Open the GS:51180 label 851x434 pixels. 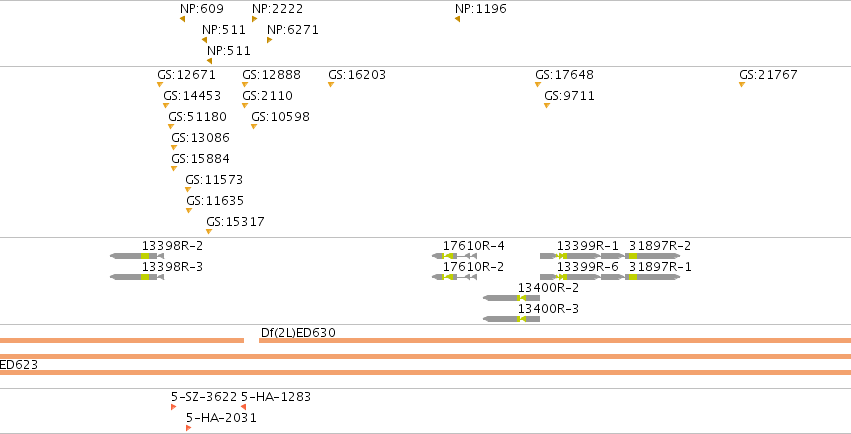tap(197, 117)
